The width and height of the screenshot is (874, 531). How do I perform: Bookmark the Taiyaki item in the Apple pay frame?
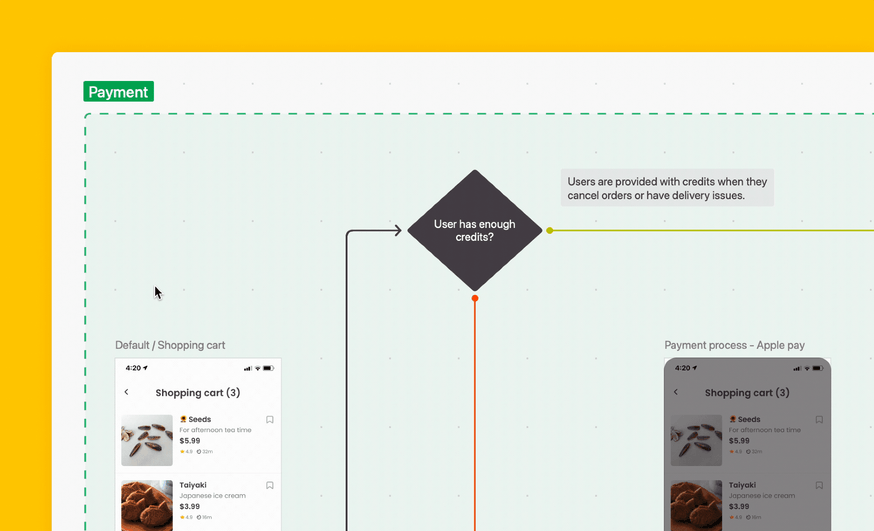tap(819, 485)
